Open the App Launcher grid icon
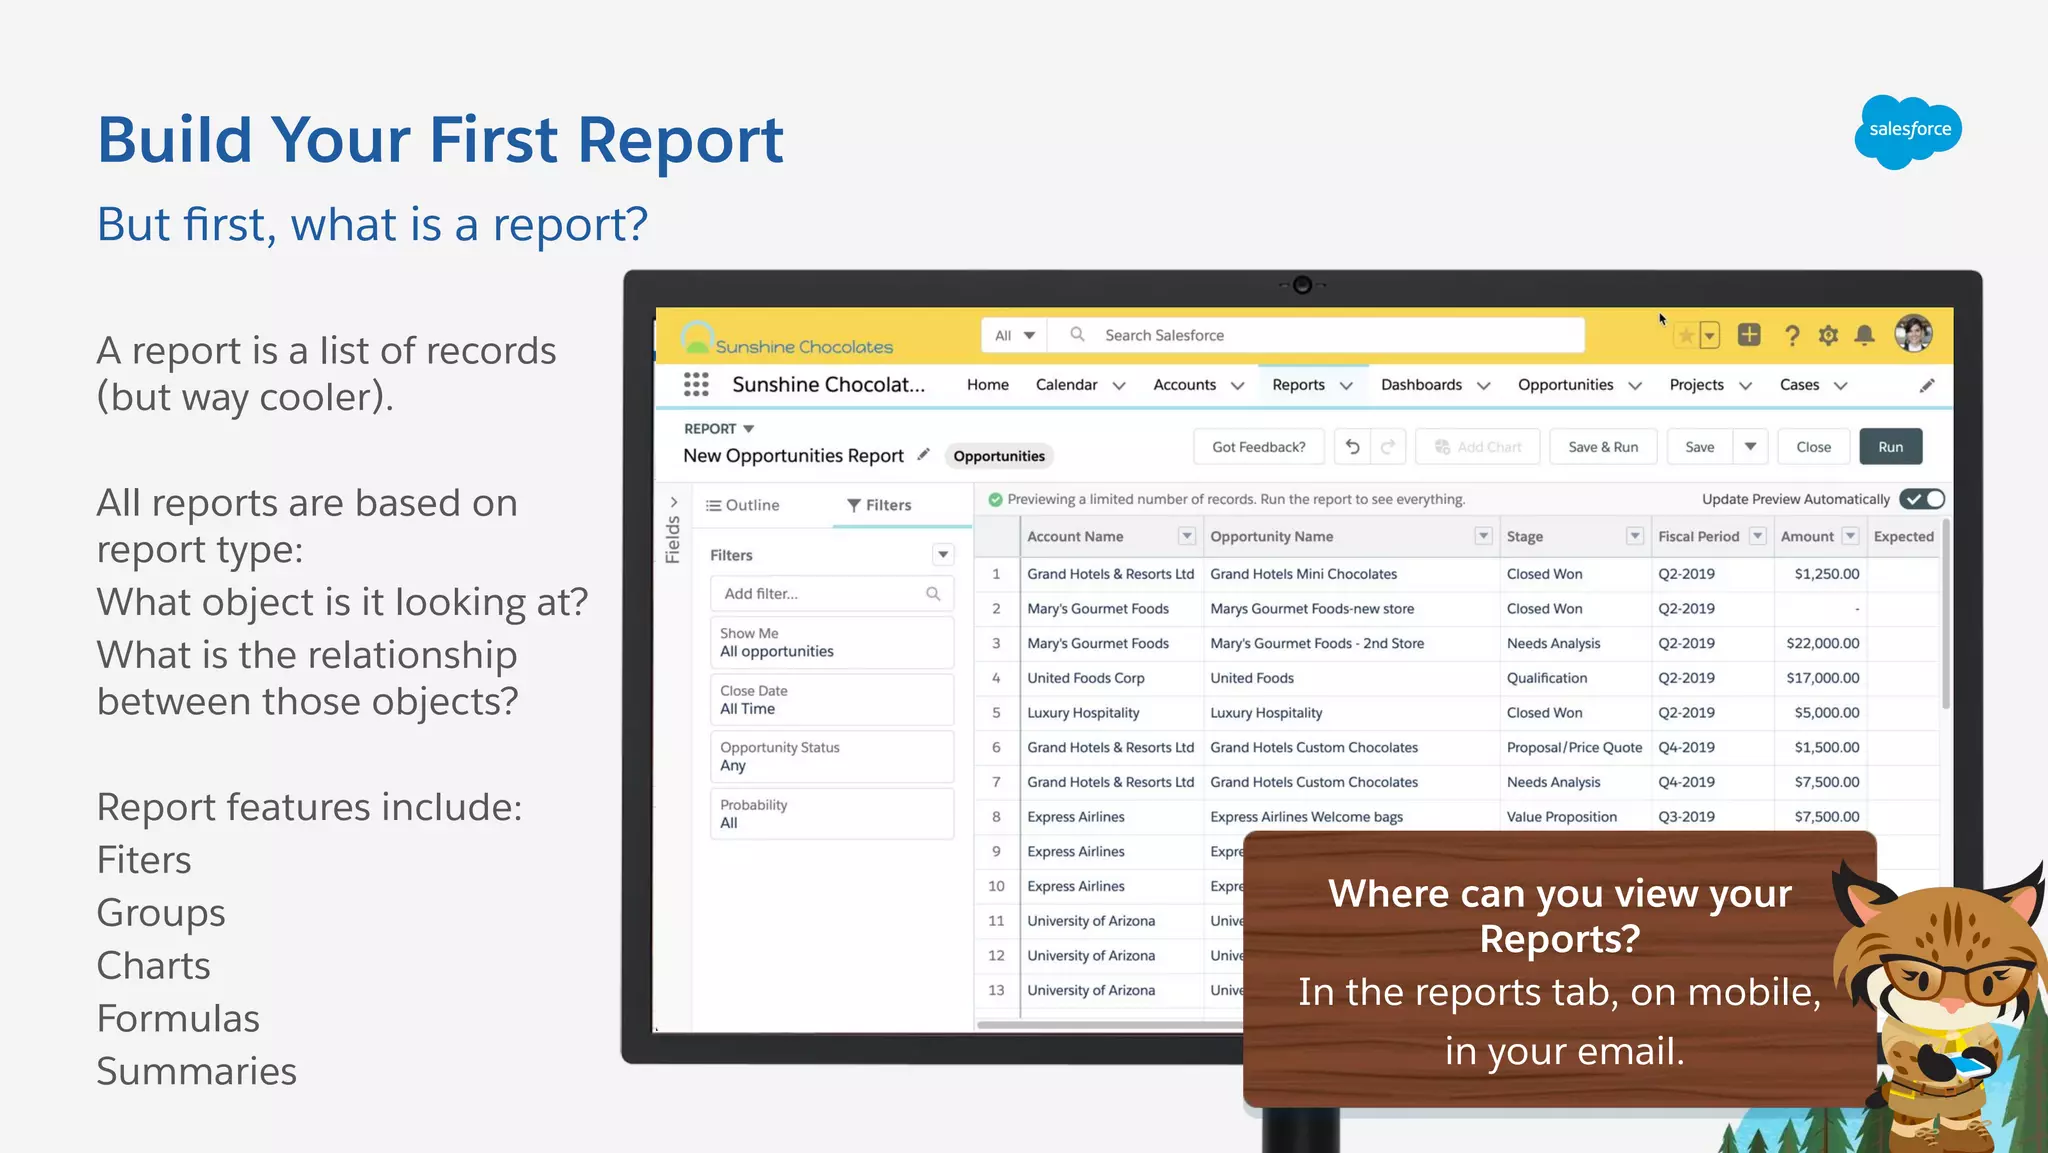 click(696, 385)
